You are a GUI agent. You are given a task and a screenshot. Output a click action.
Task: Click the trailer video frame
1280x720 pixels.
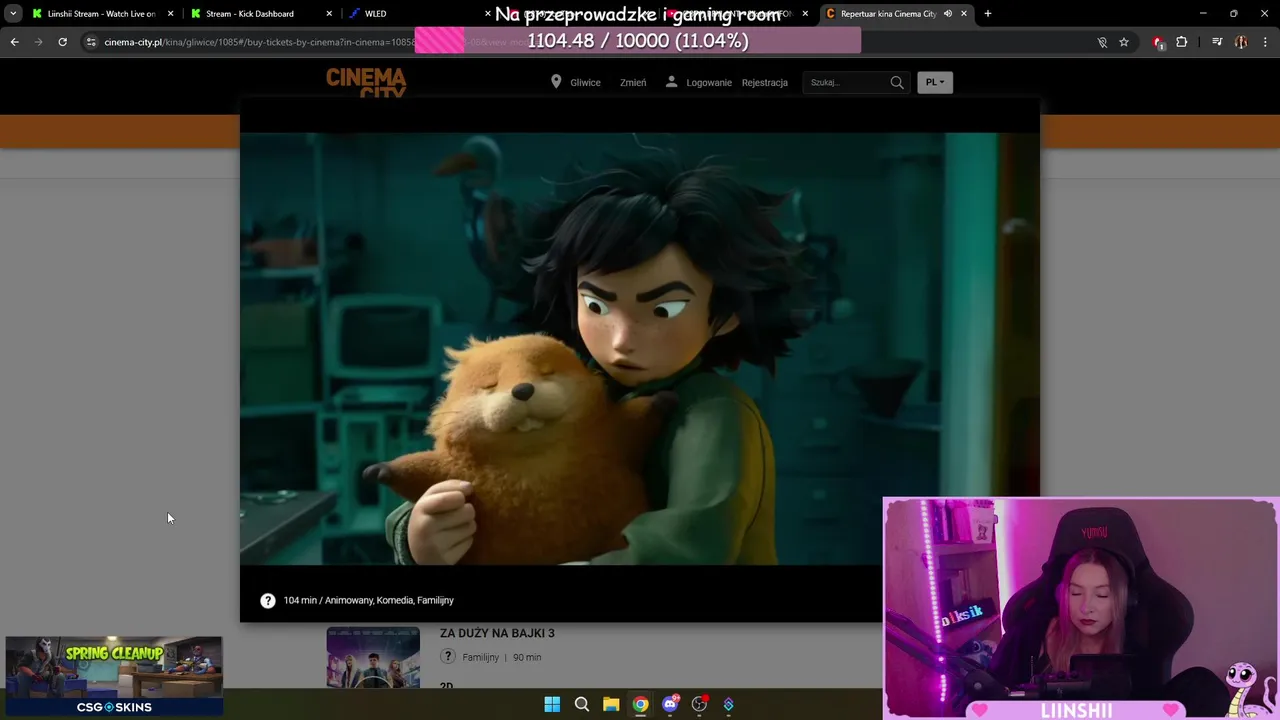[x=640, y=349]
